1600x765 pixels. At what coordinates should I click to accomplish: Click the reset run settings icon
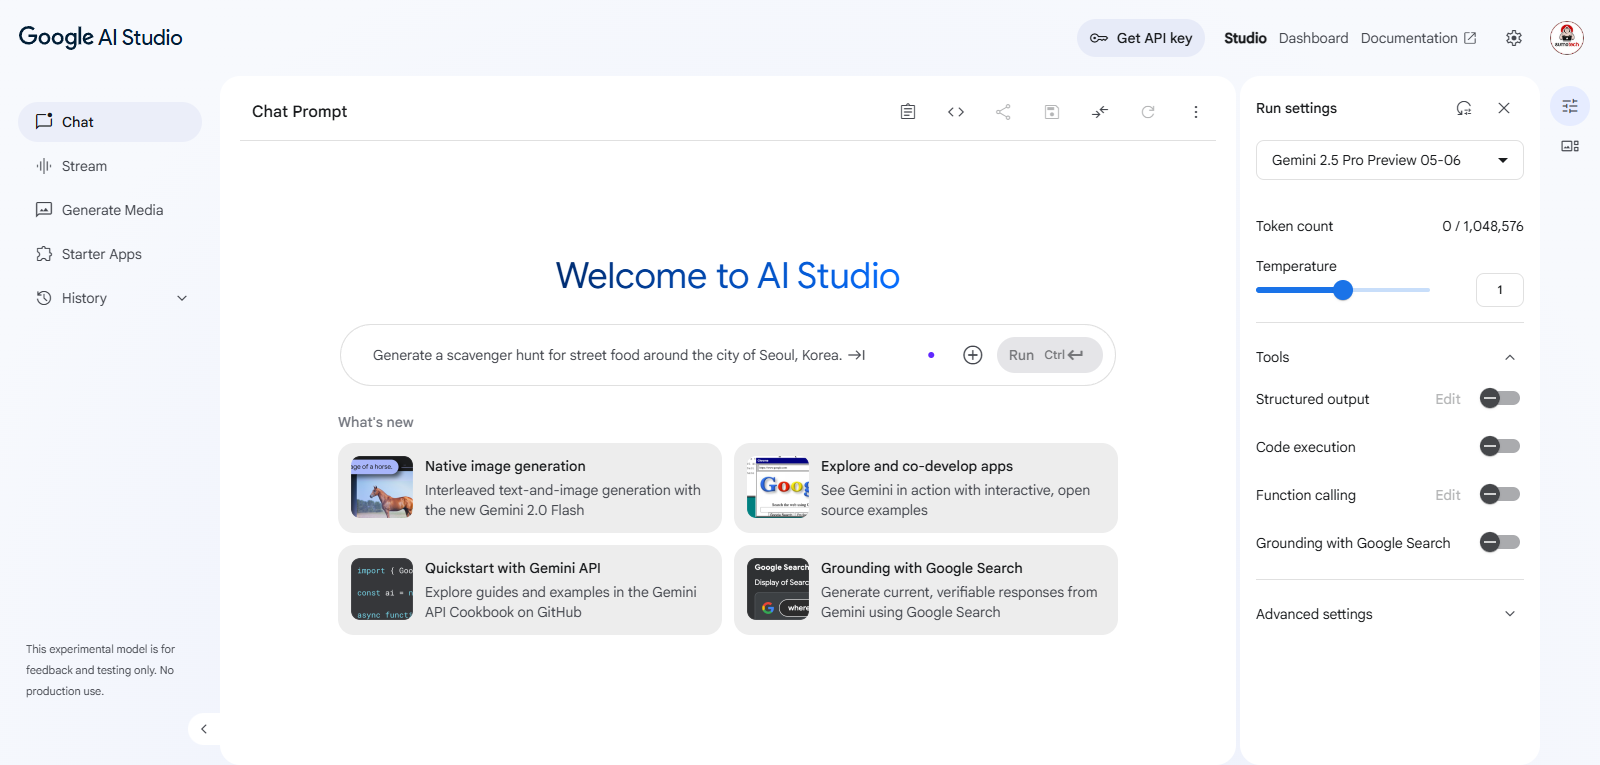1464,108
